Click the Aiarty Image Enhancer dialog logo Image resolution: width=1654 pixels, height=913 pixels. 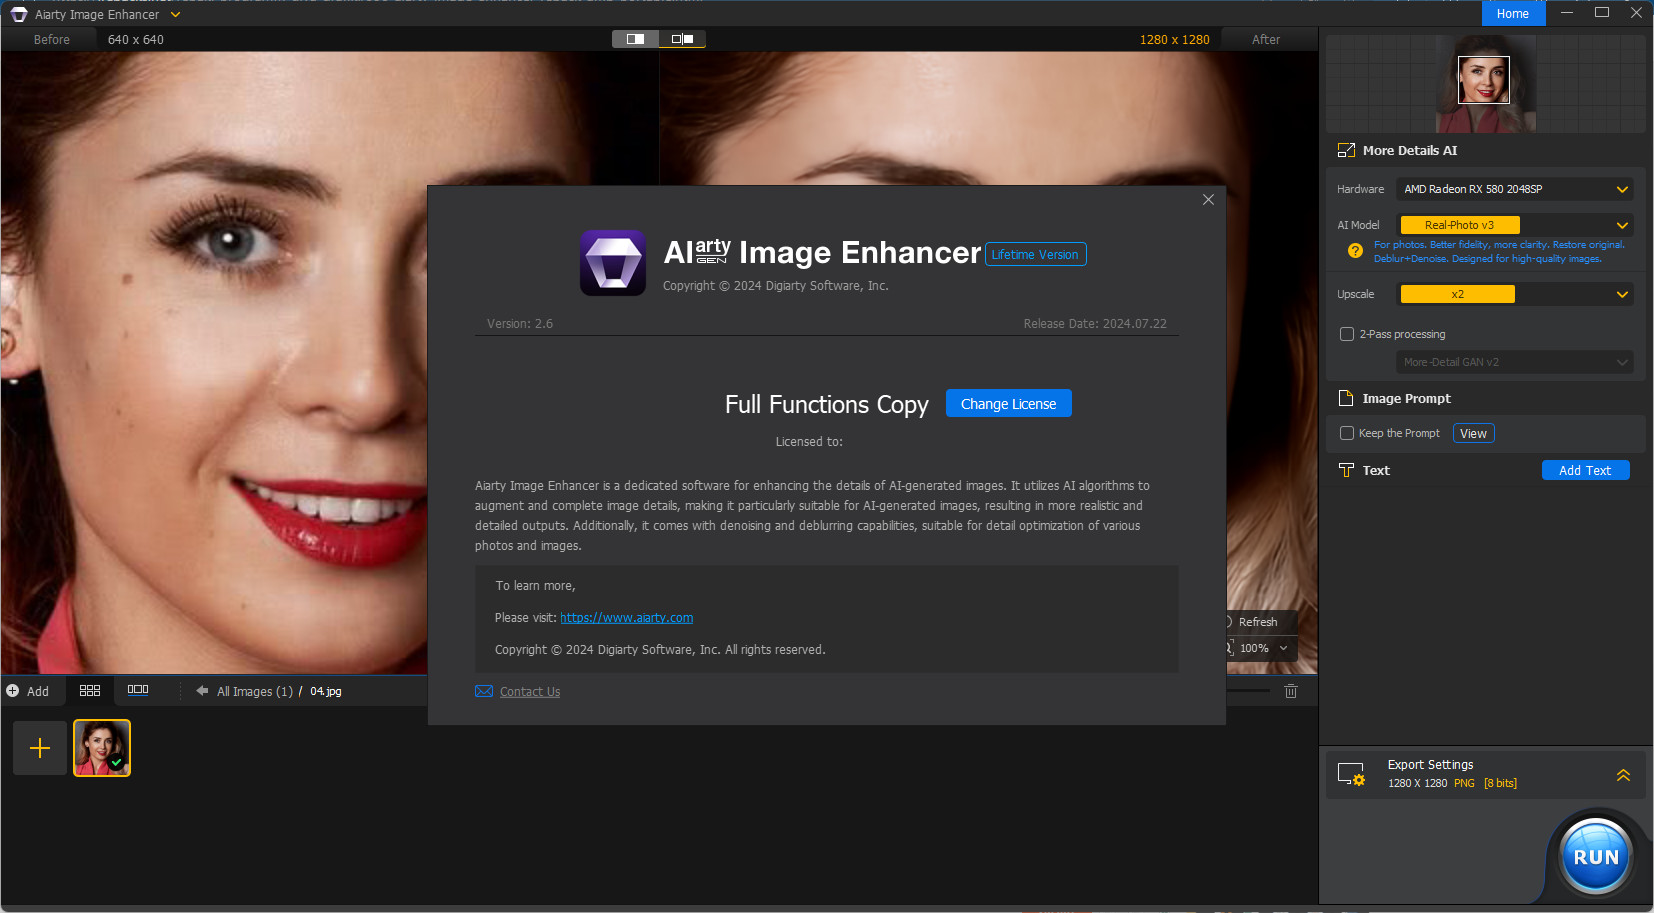(x=613, y=263)
